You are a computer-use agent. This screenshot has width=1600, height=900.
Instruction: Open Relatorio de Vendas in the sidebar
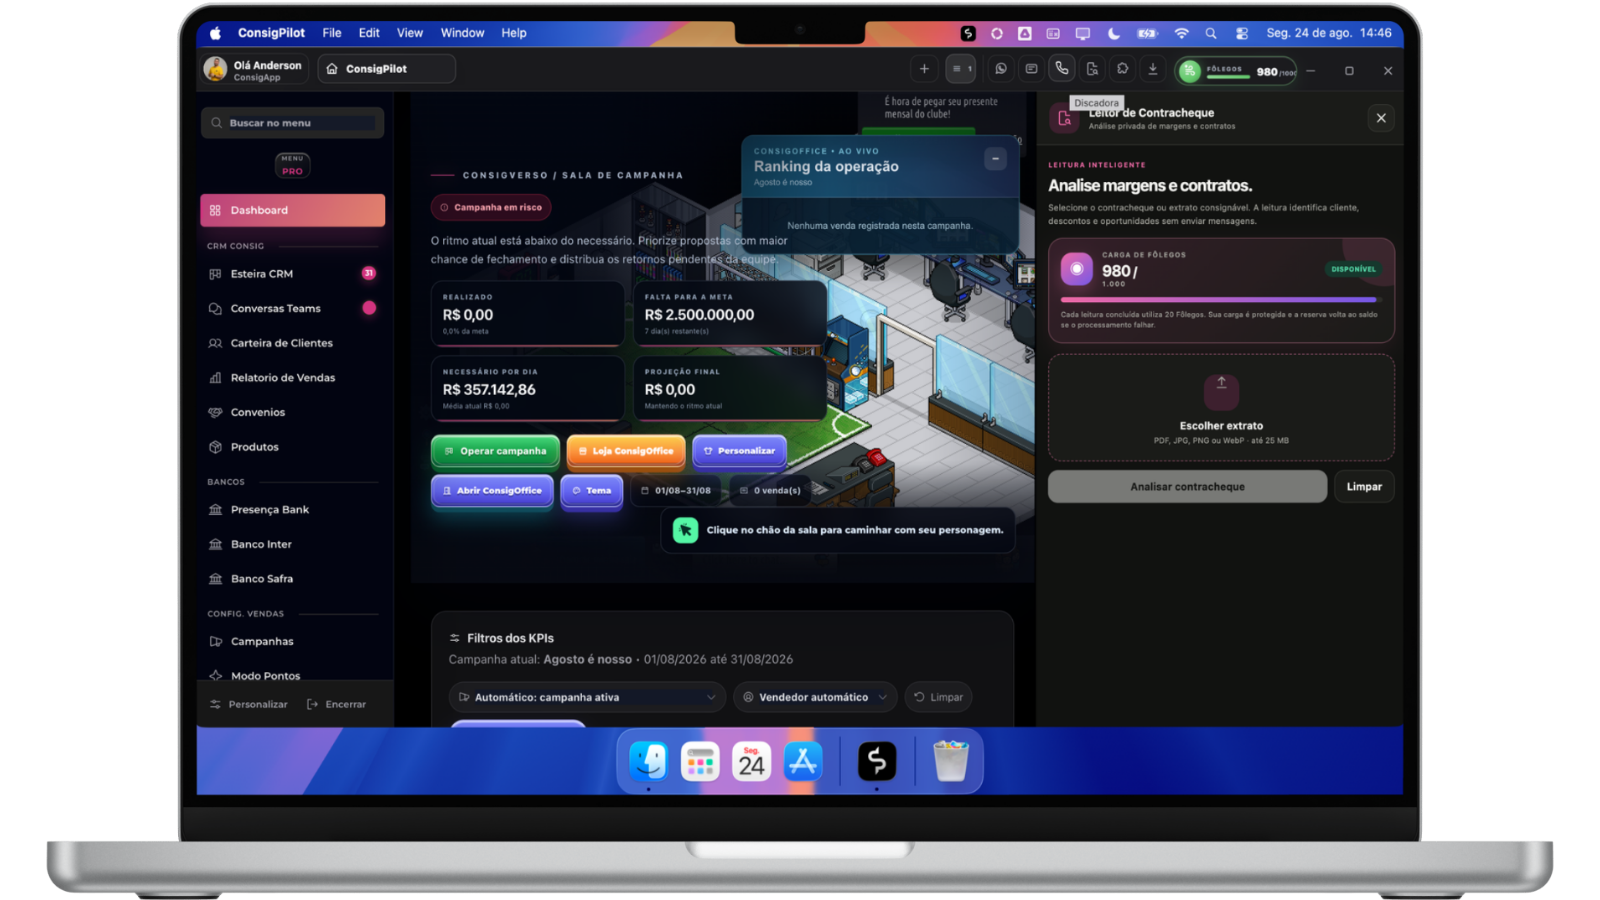tap(292, 378)
